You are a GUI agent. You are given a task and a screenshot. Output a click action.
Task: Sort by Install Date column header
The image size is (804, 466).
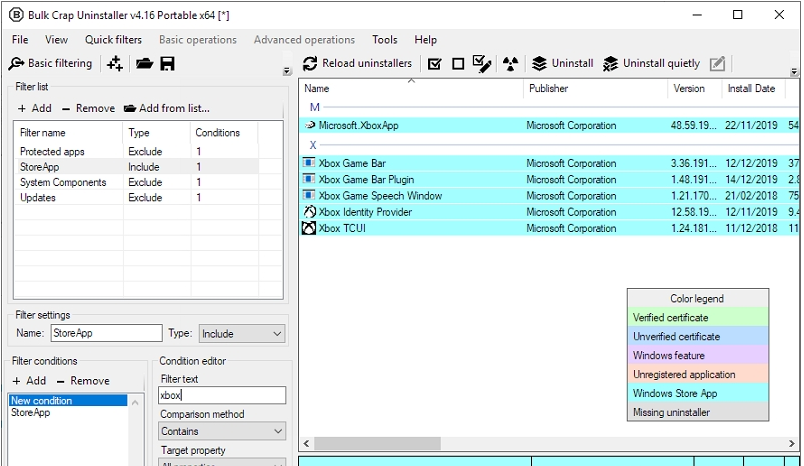753,88
